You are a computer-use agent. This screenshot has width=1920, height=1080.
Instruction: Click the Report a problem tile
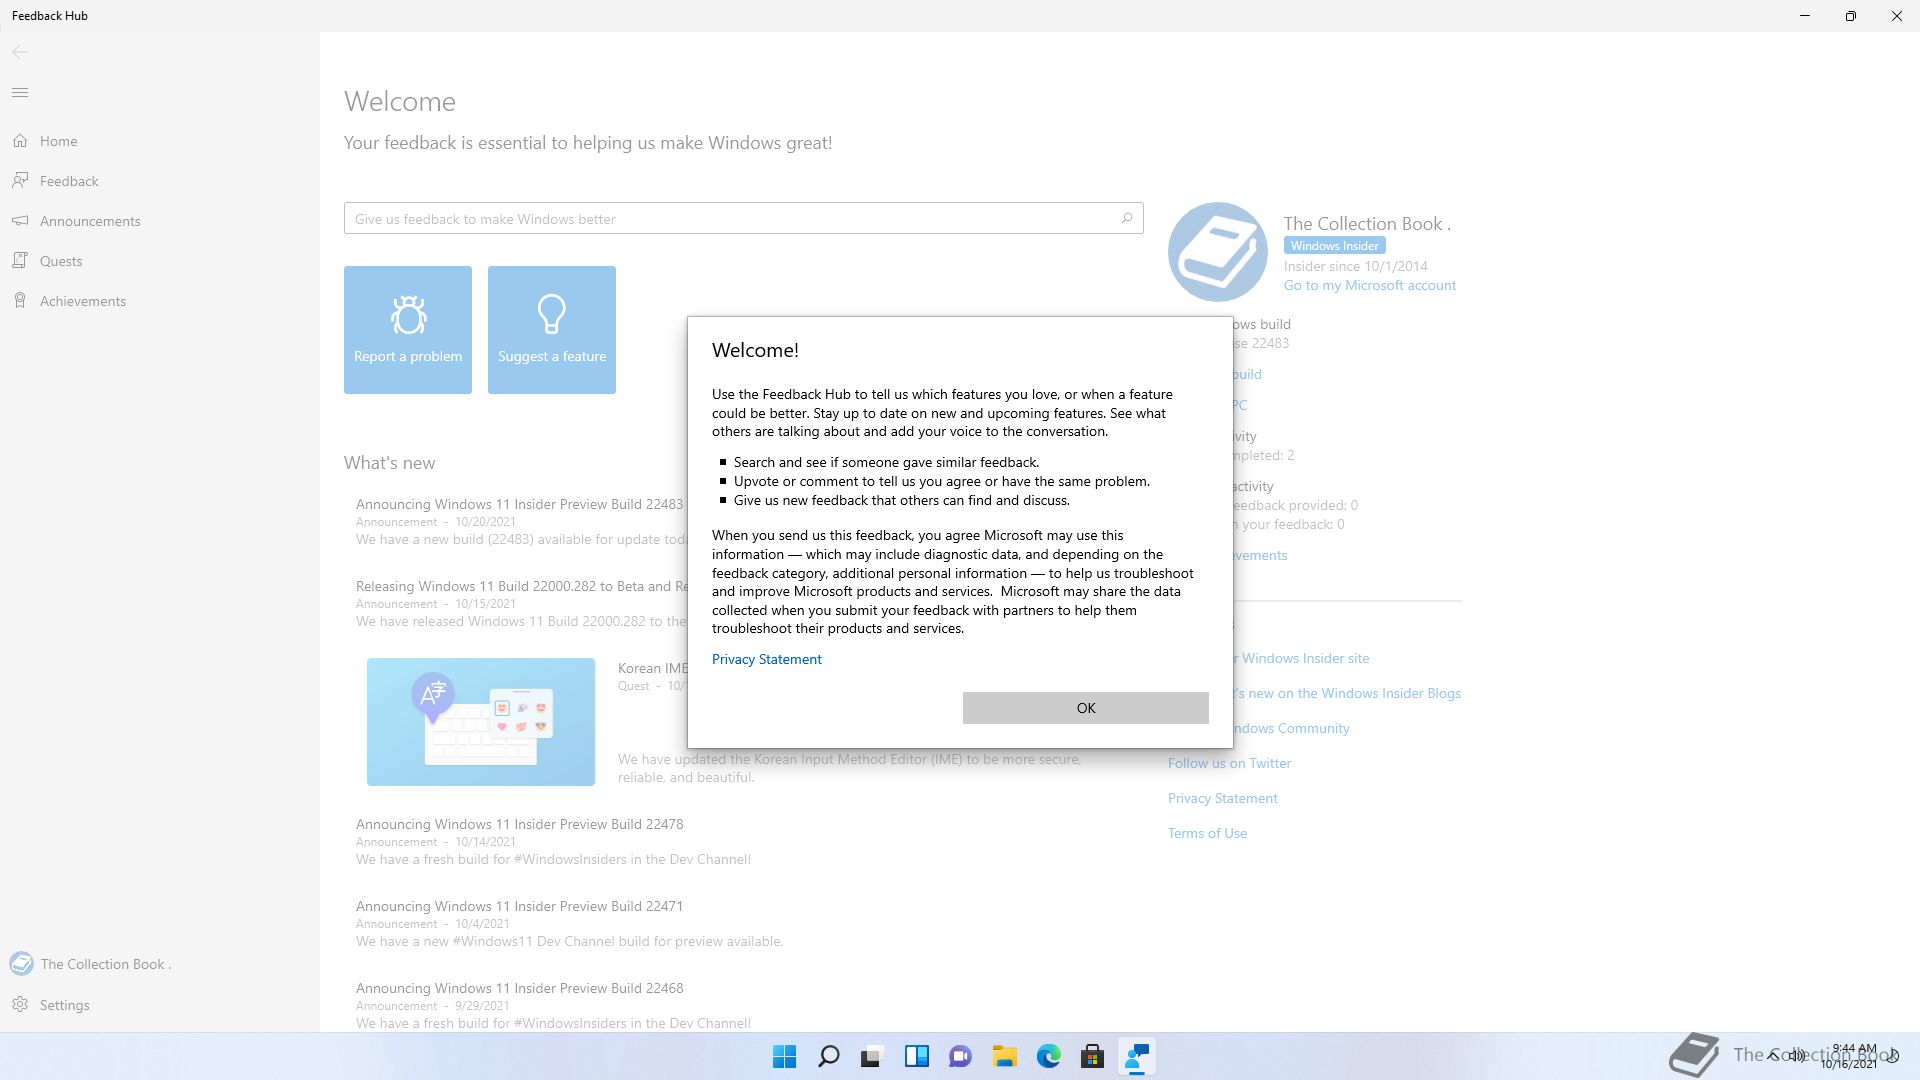coord(408,330)
